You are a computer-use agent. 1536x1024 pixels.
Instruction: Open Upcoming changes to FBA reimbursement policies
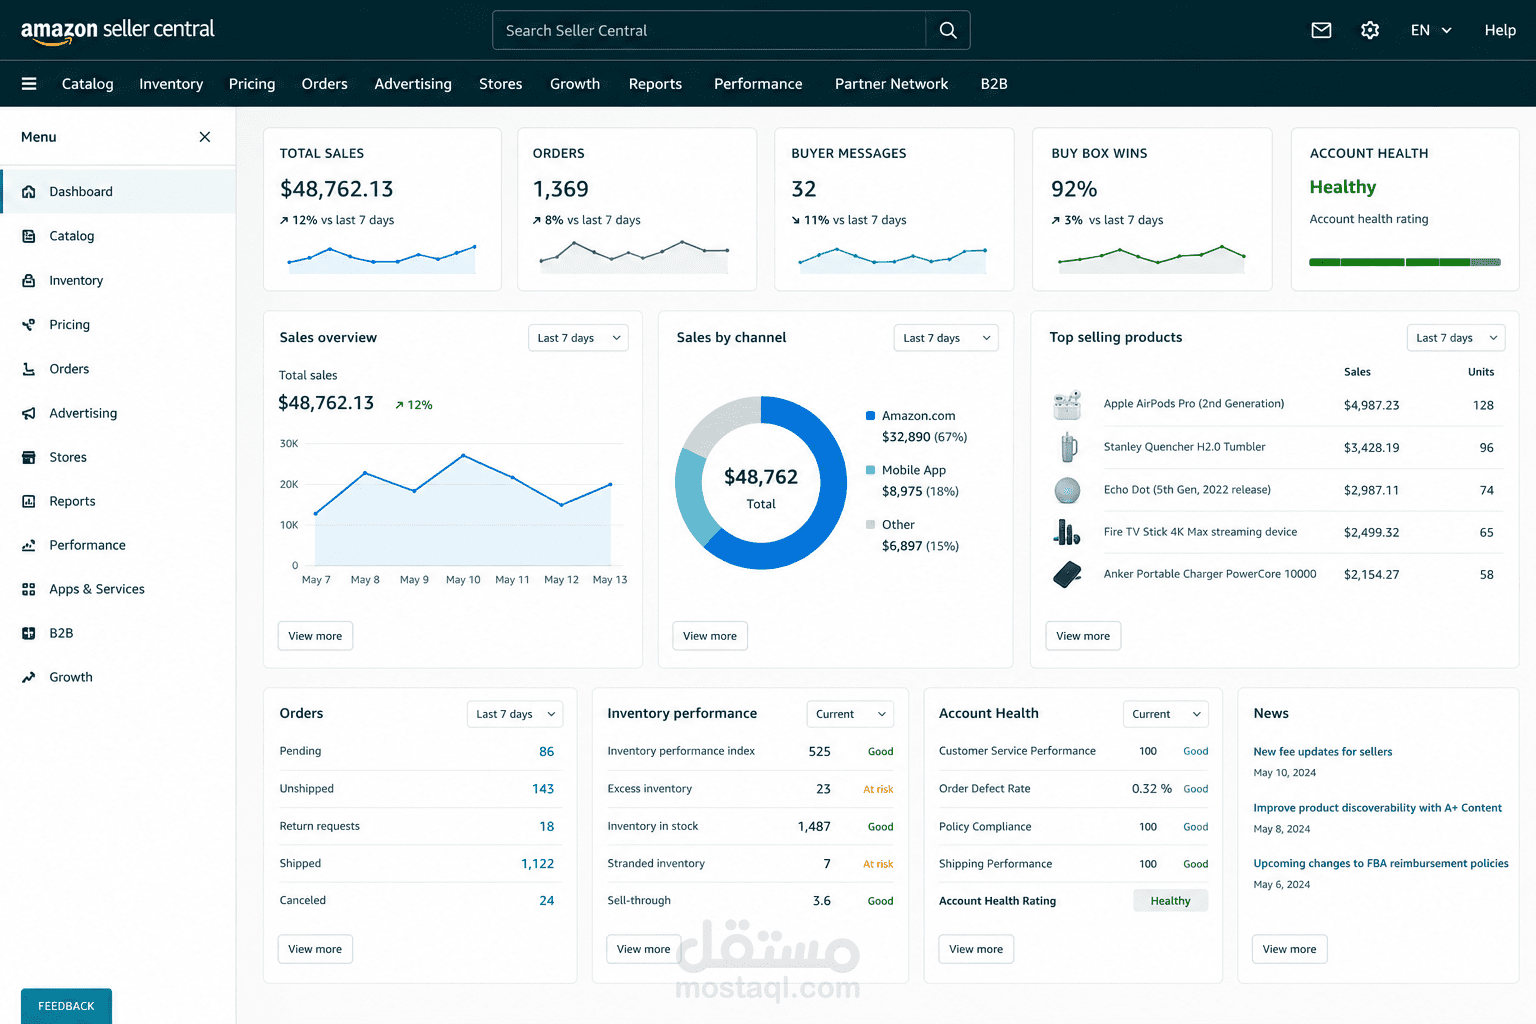pyautogui.click(x=1381, y=864)
